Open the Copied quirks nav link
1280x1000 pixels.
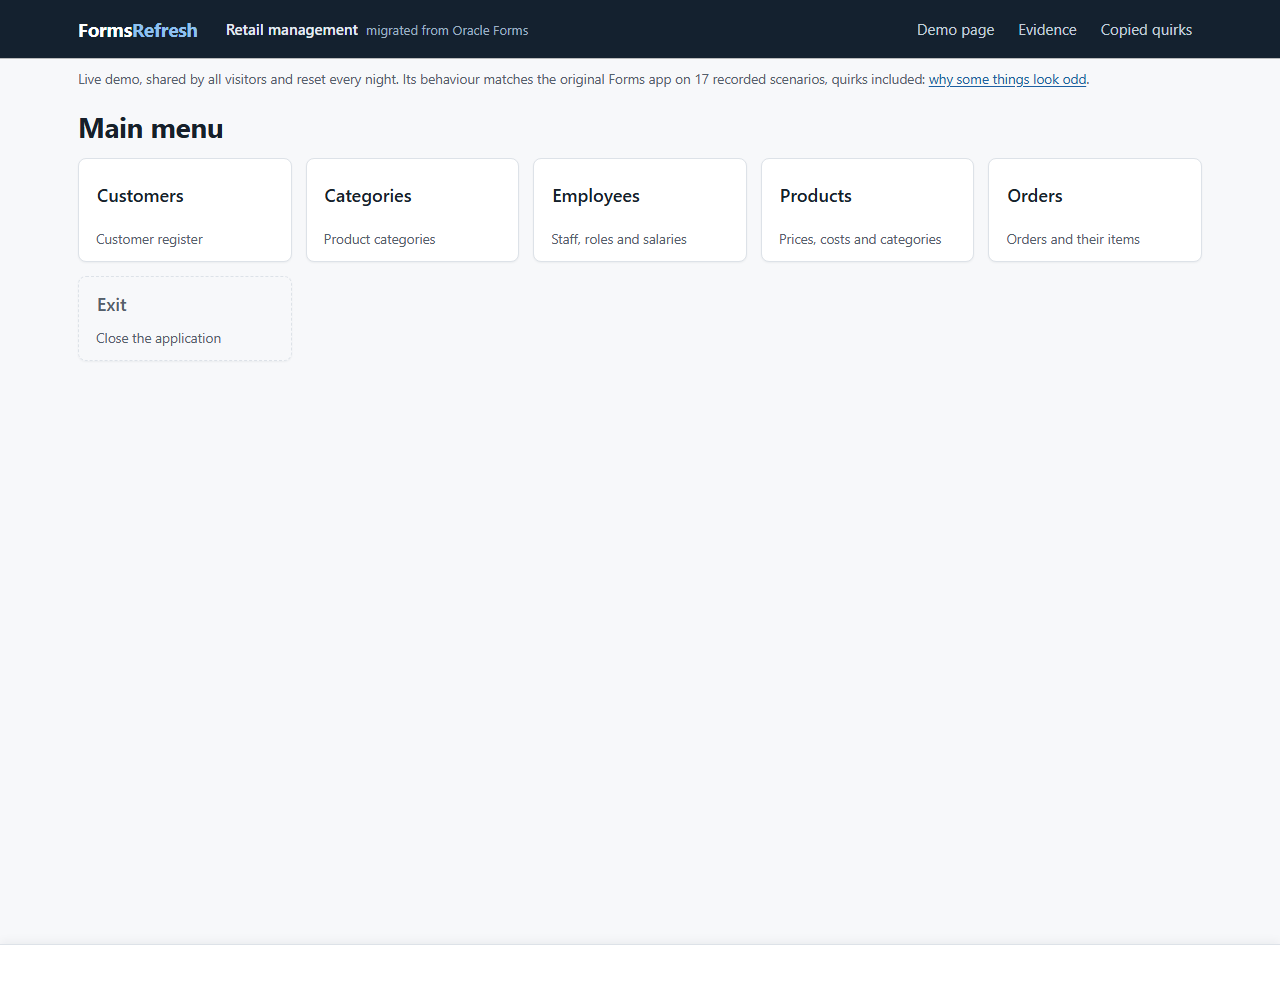(x=1146, y=30)
